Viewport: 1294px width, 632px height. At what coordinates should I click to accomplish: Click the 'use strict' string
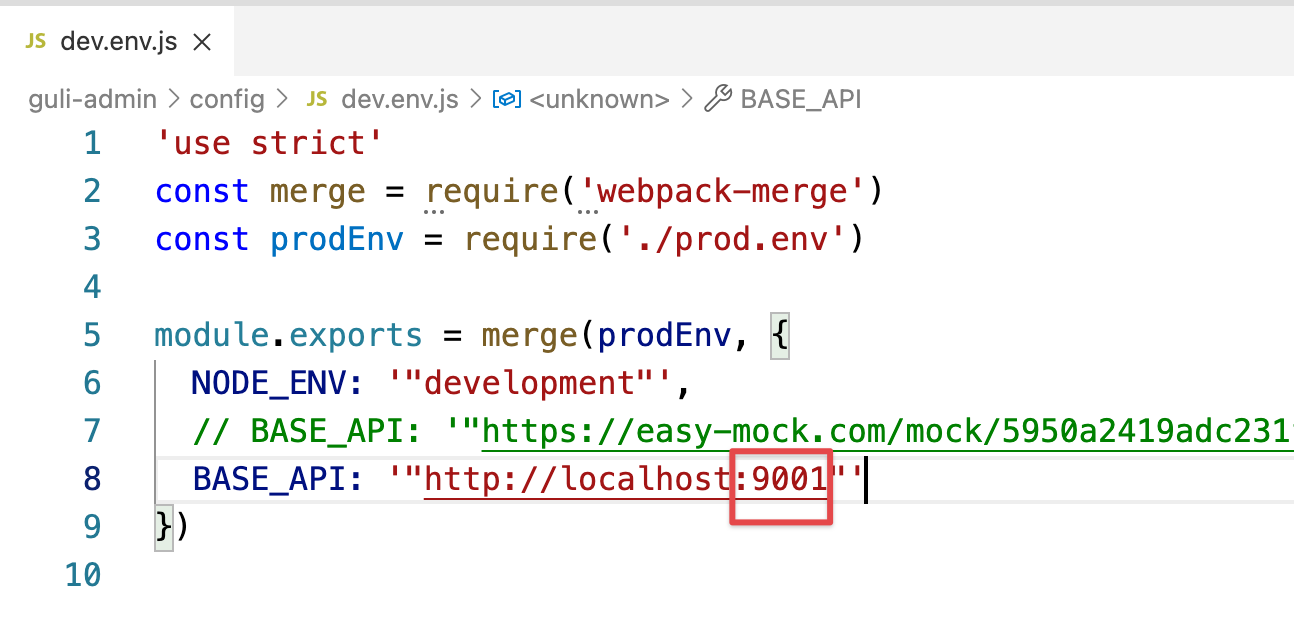pos(270,144)
